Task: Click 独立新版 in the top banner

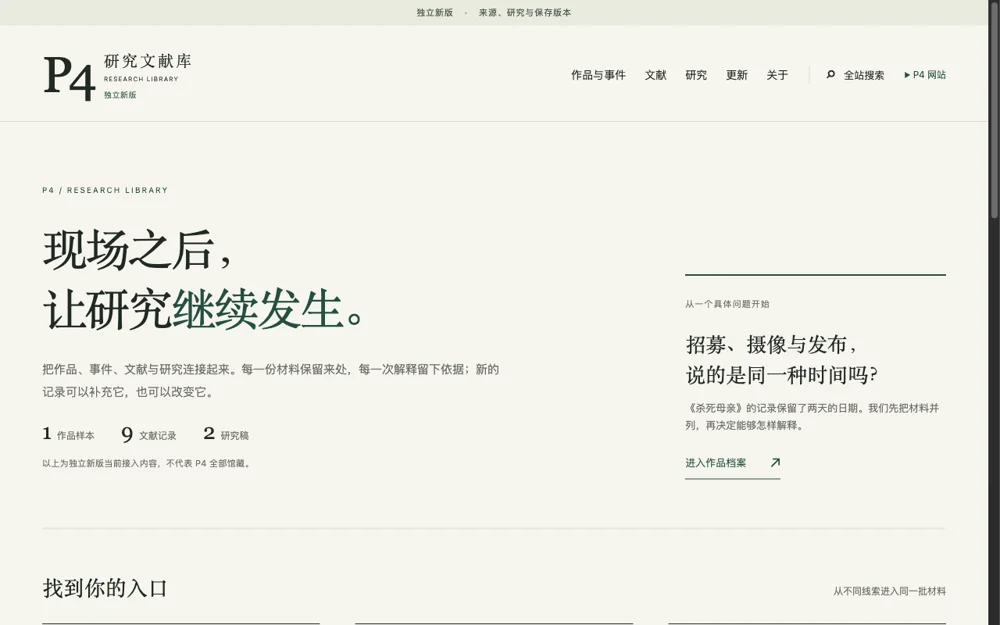Action: [x=434, y=13]
